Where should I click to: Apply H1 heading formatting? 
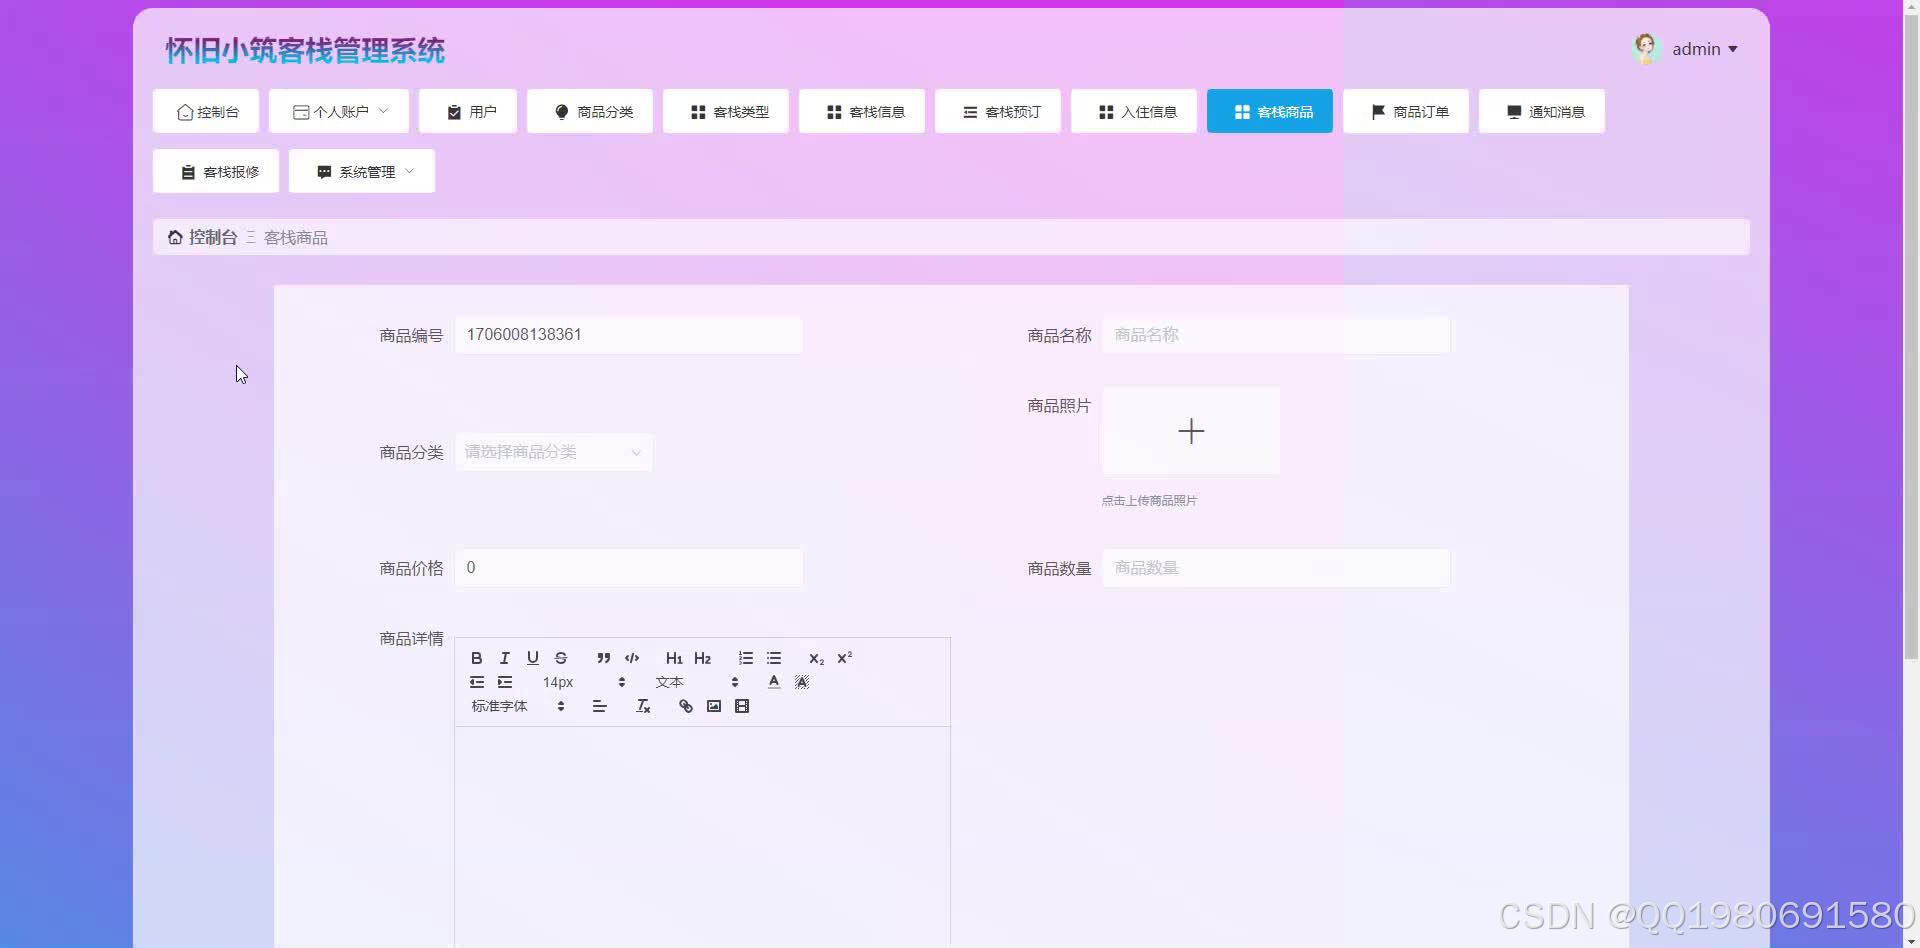[x=674, y=658]
